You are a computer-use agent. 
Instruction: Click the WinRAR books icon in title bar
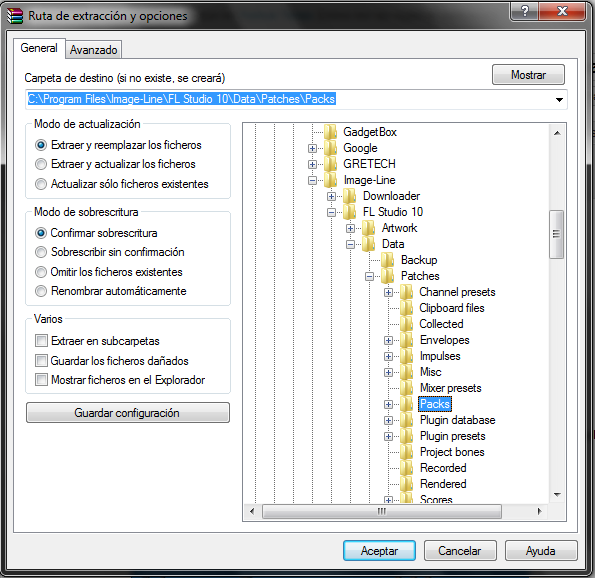pyautogui.click(x=15, y=16)
